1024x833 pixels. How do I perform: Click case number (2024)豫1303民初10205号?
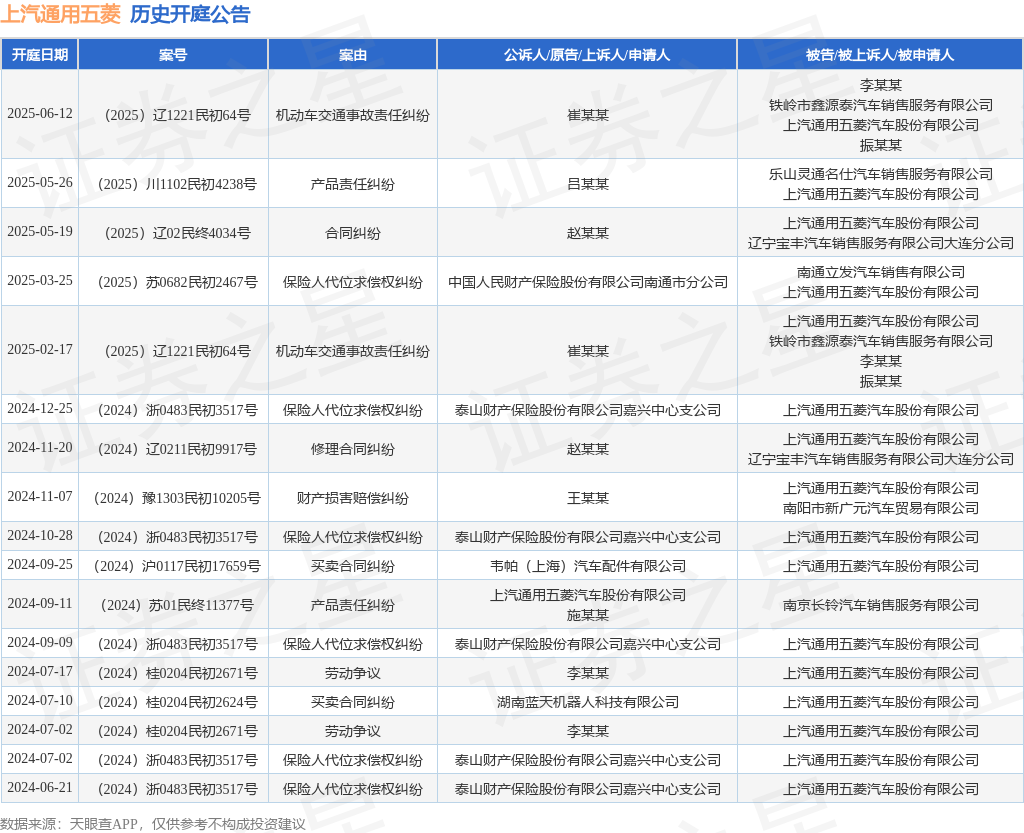(x=176, y=498)
